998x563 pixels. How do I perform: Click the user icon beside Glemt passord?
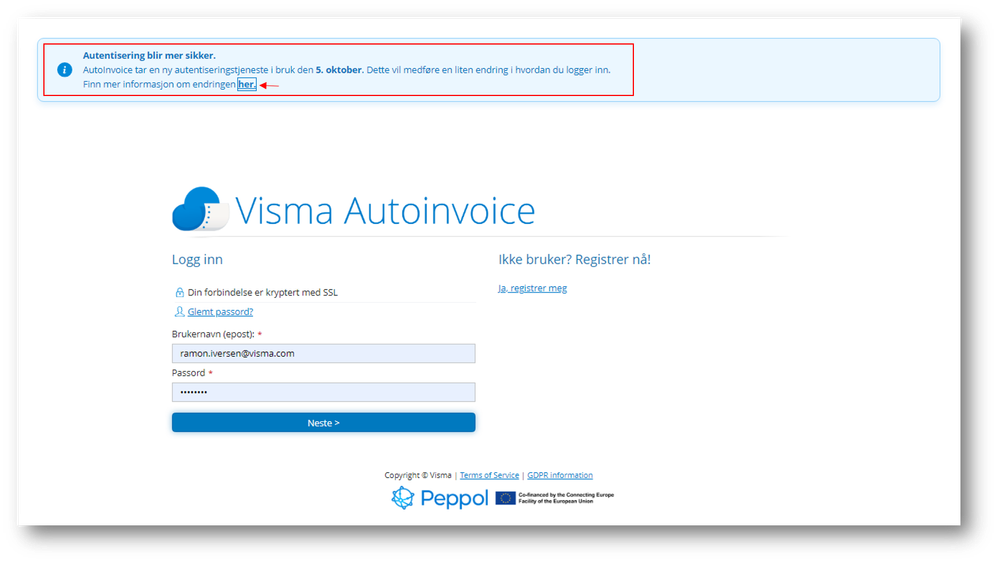(179, 312)
